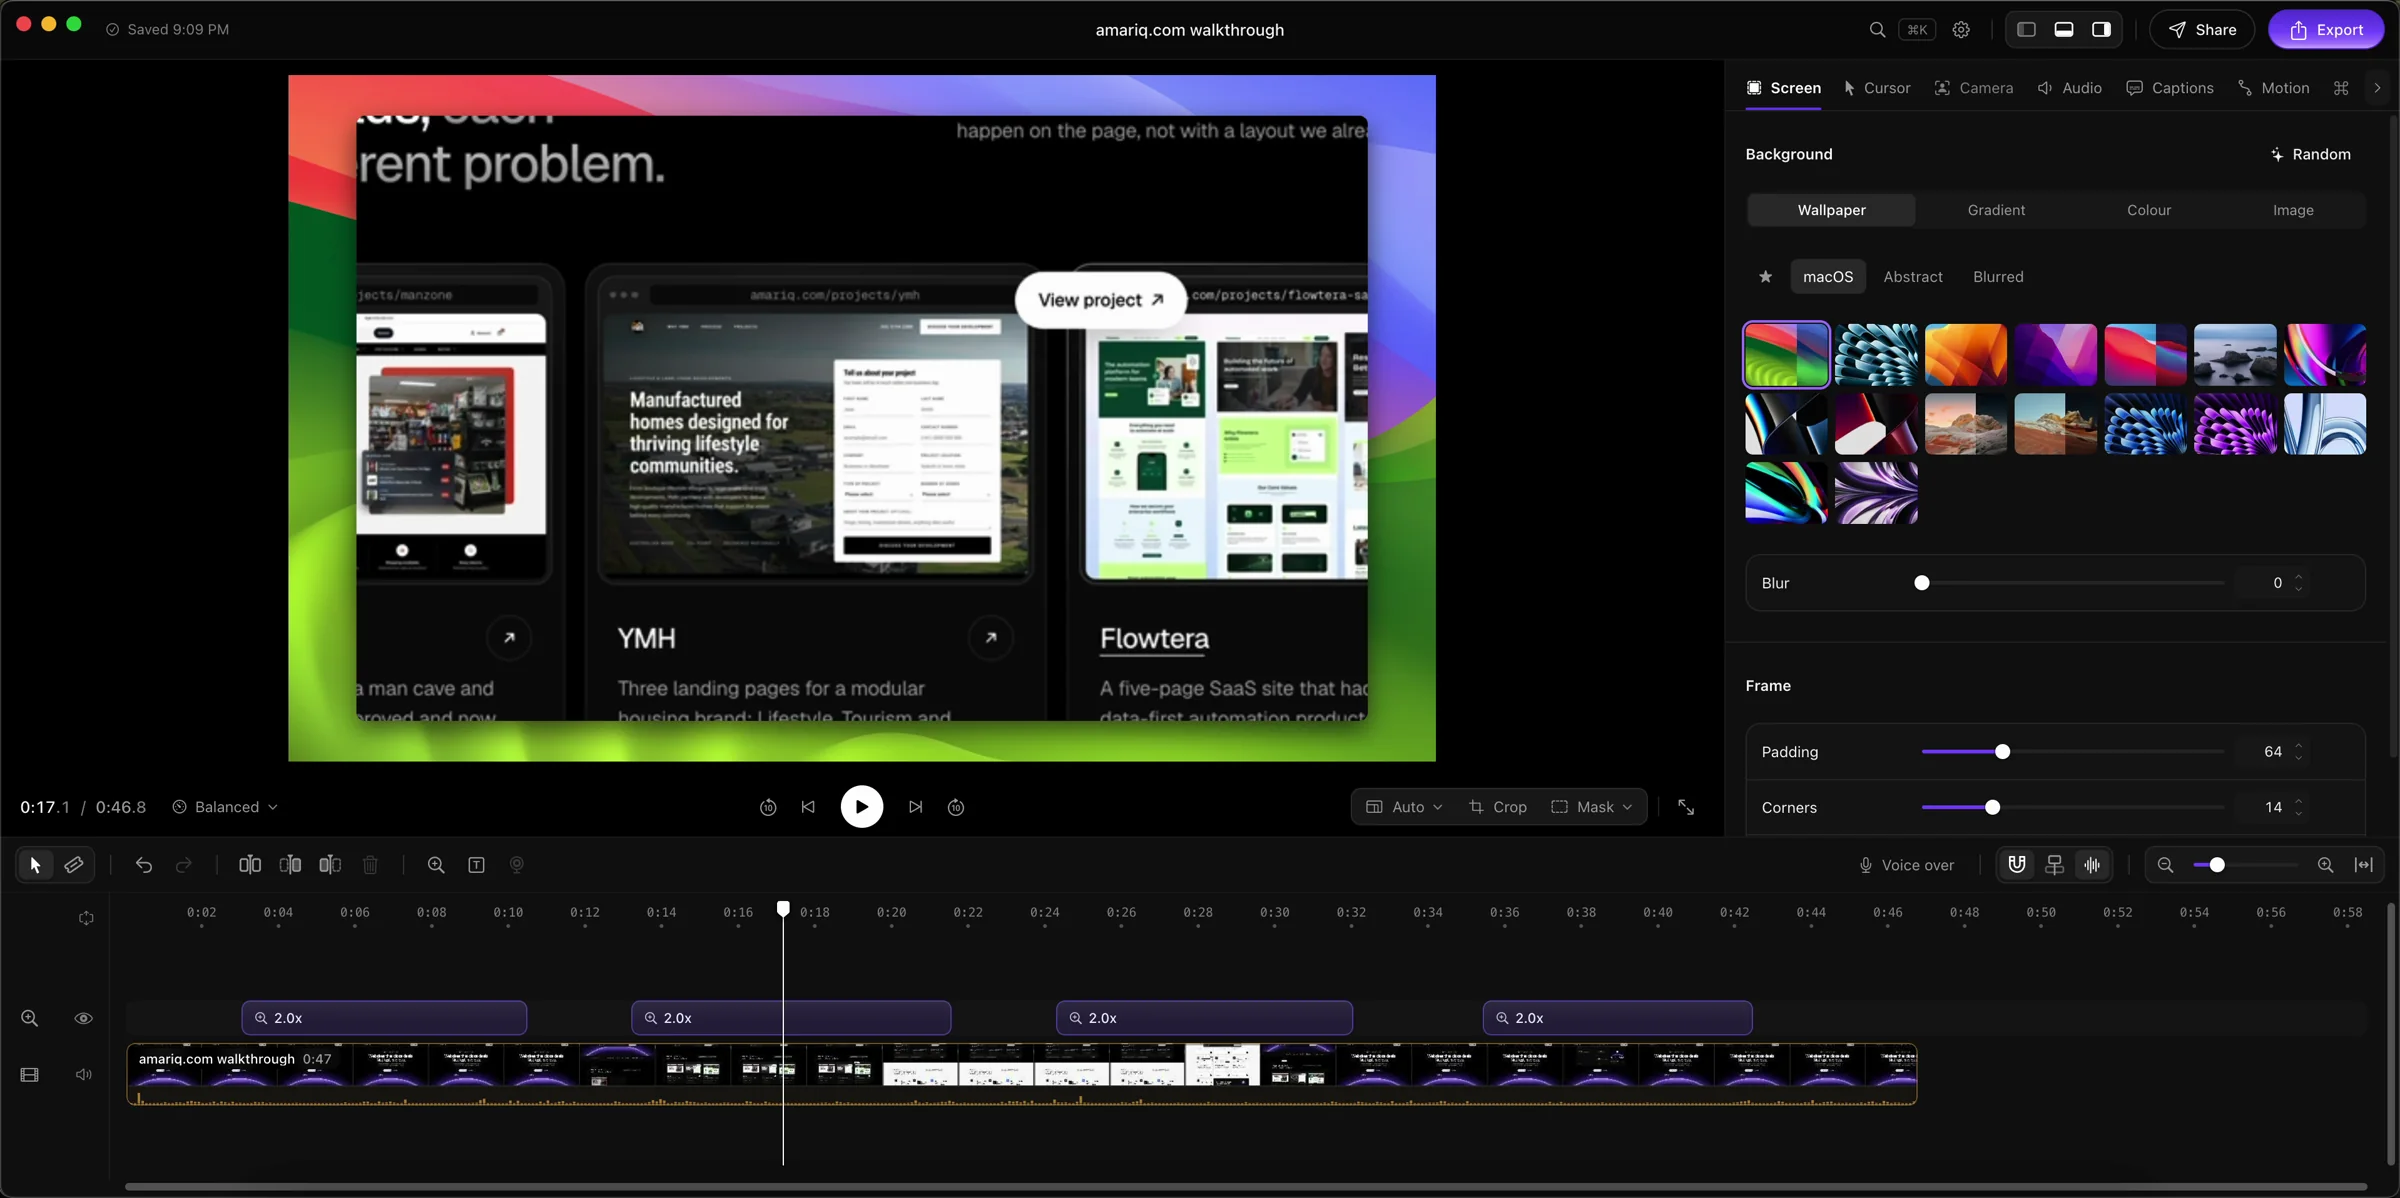Delete the selected clip with trash icon

(x=370, y=865)
